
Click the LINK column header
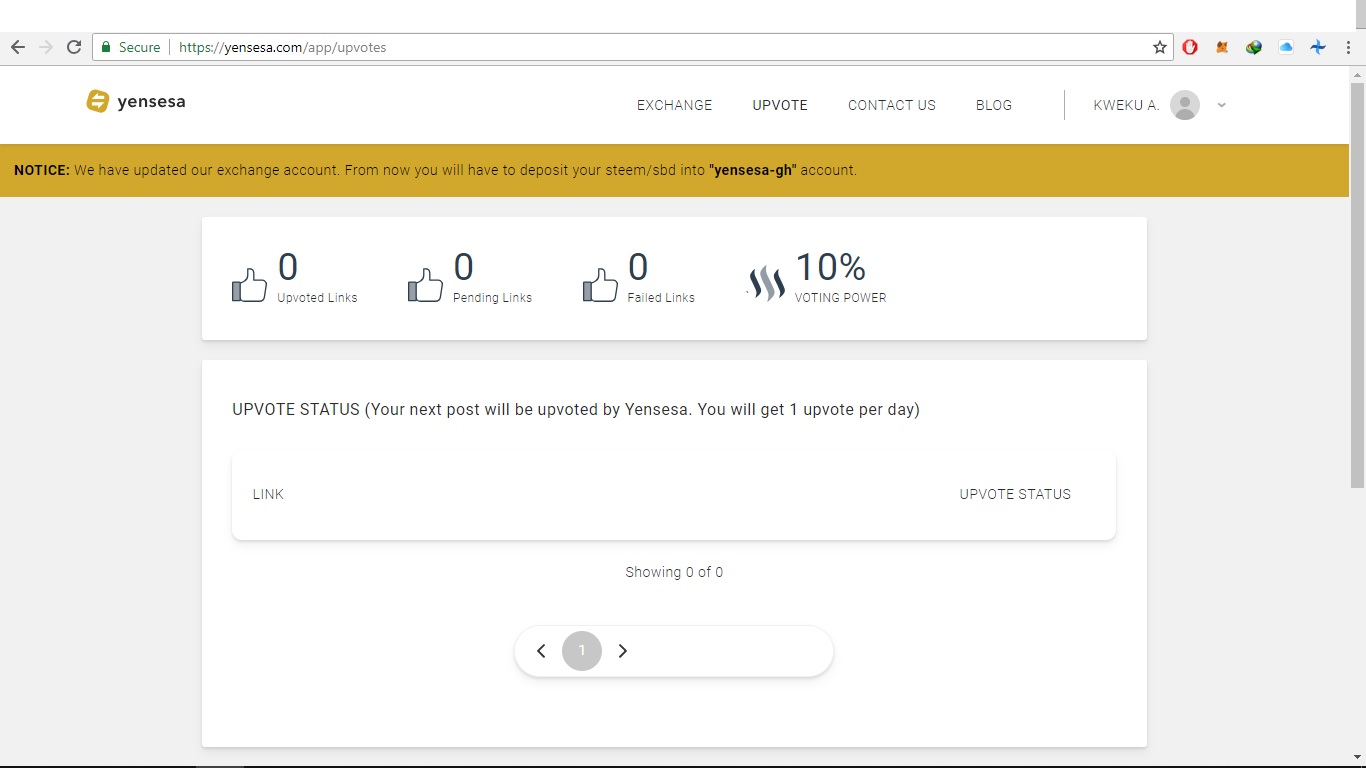tap(268, 494)
